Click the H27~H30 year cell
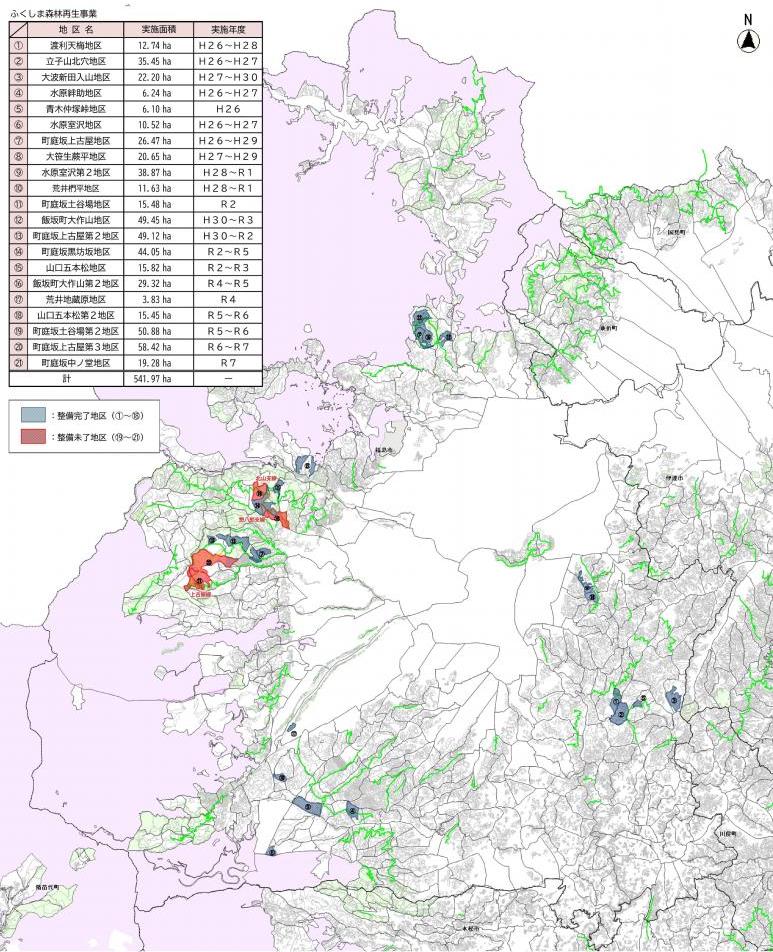773x952 pixels. click(228, 77)
